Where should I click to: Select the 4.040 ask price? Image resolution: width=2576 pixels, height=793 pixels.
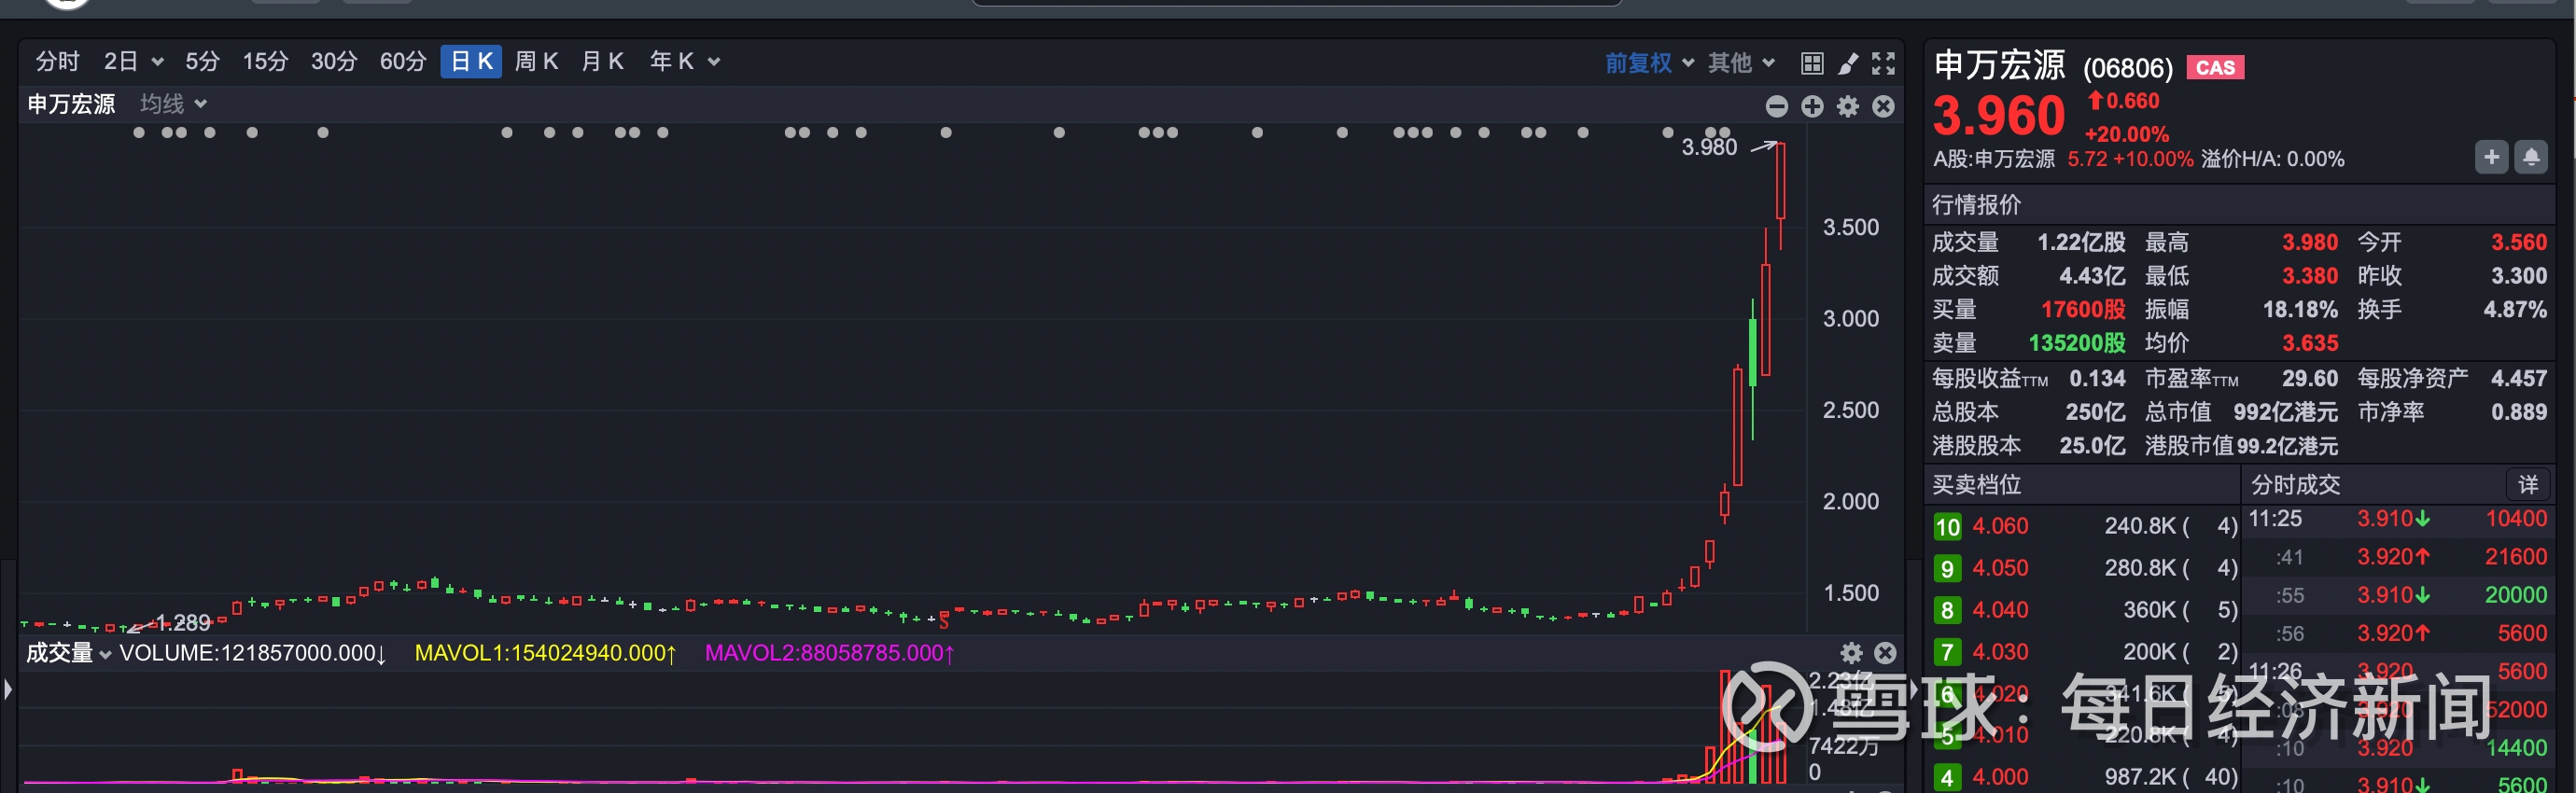[2000, 610]
